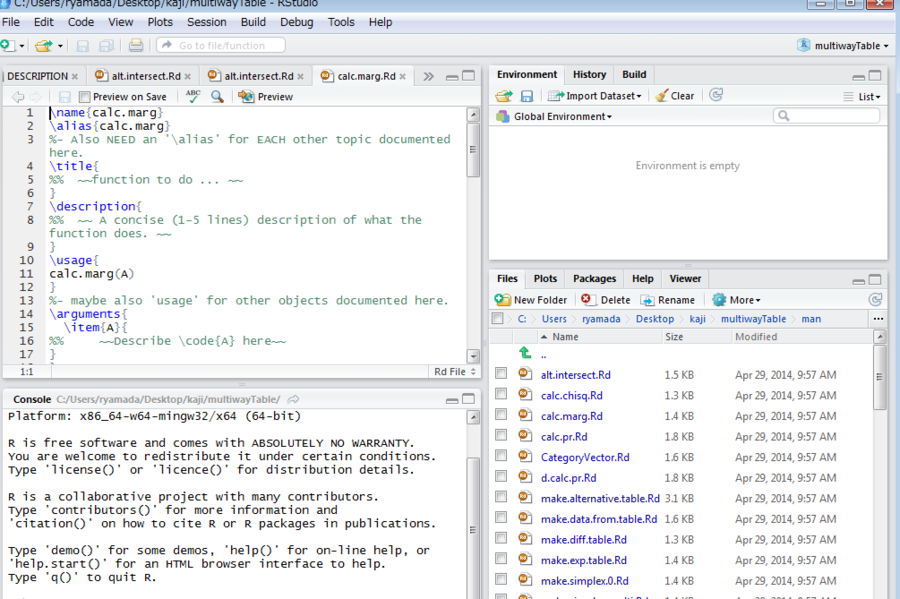
Task: Click the Preview button in editor toolbar
Action: coord(265,96)
